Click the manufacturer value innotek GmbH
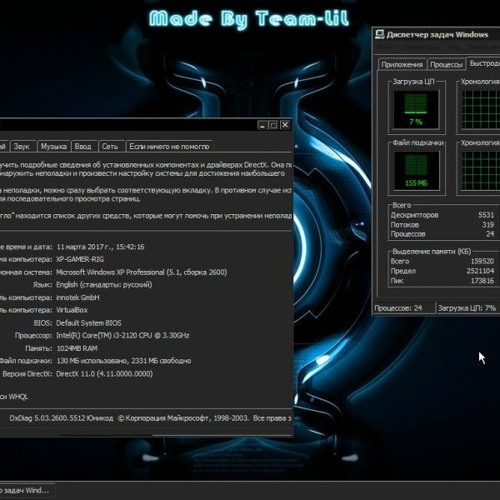The width and height of the screenshot is (500, 500). click(x=78, y=298)
